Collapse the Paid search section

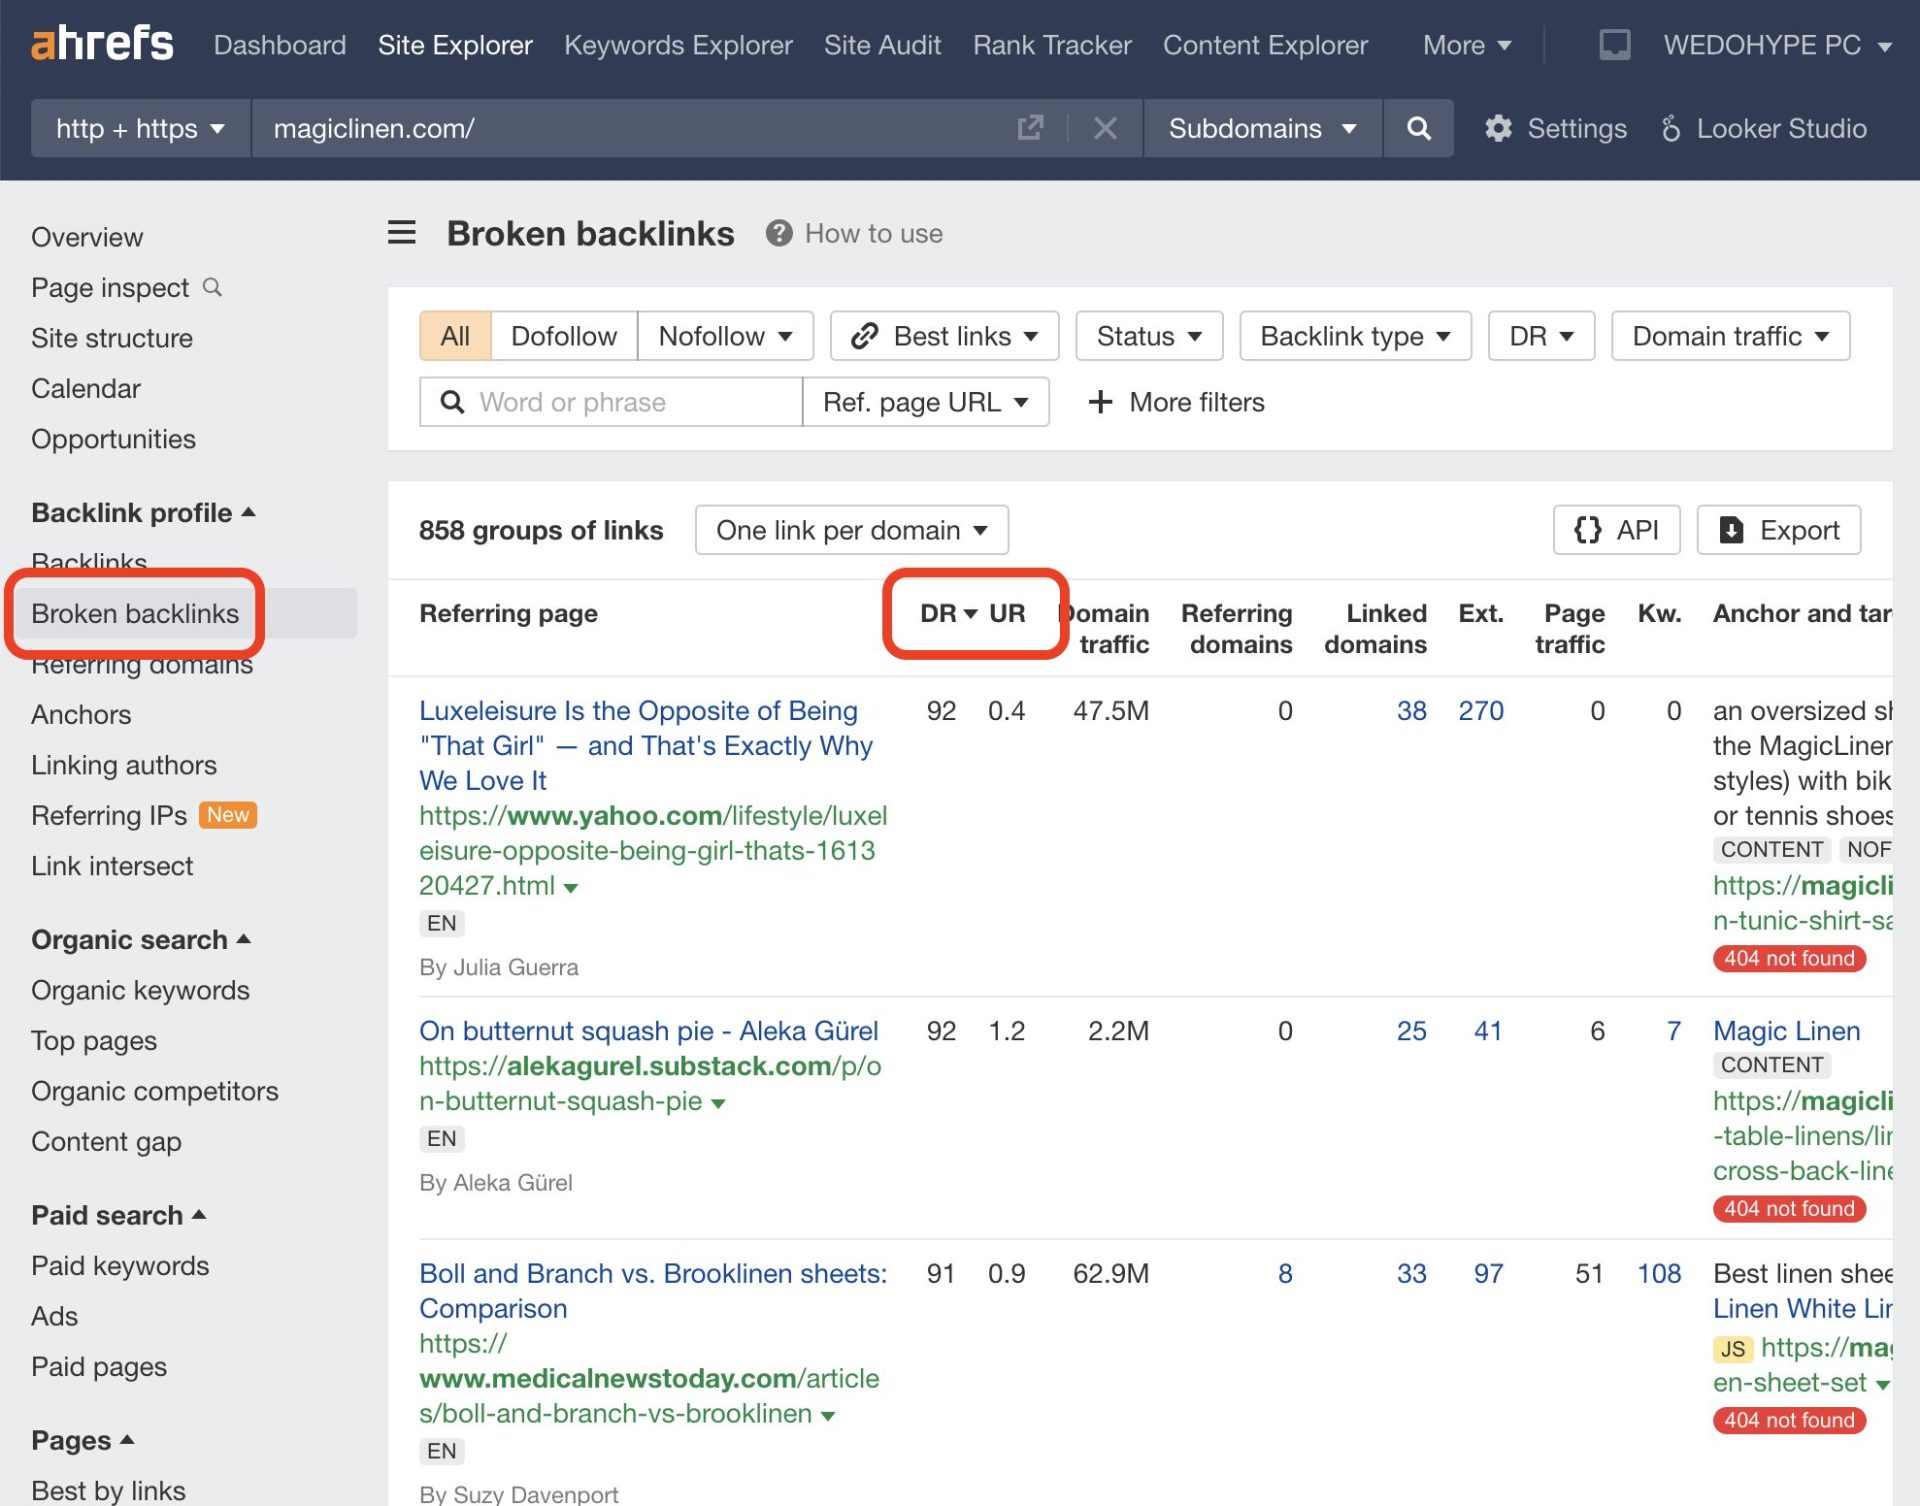pos(118,1215)
